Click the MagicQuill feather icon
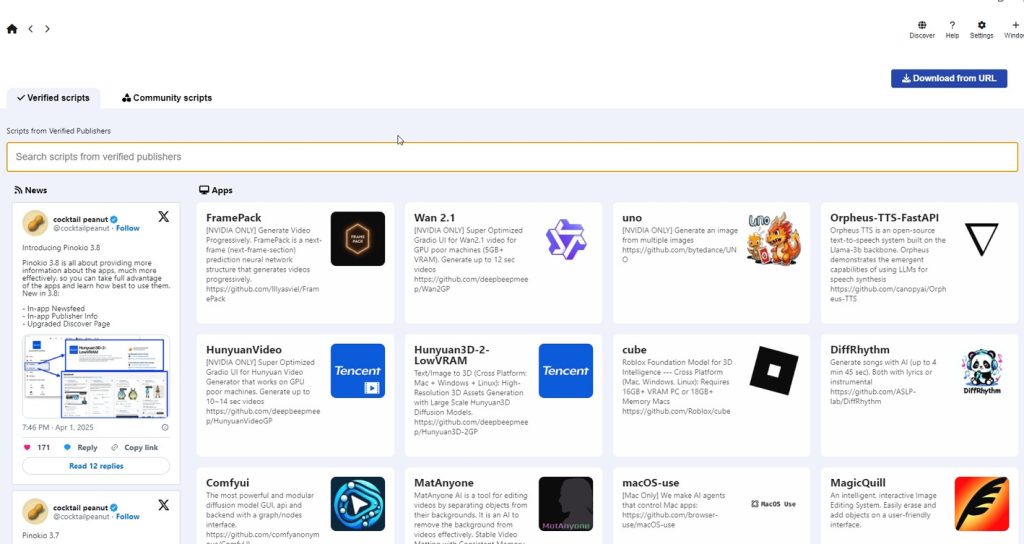 981,503
